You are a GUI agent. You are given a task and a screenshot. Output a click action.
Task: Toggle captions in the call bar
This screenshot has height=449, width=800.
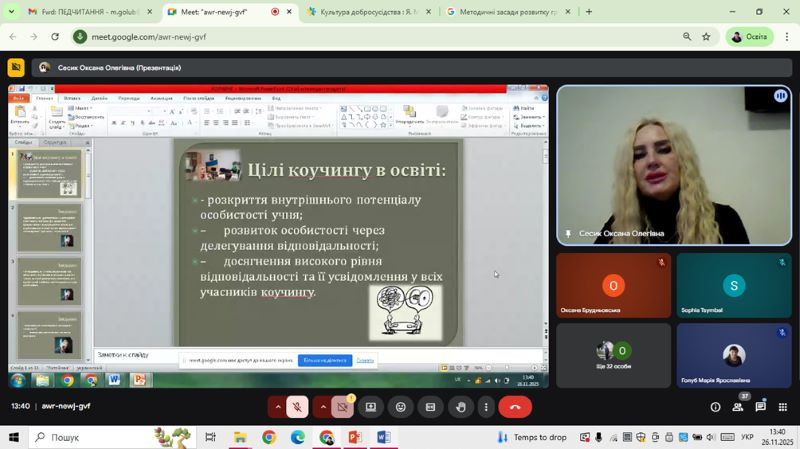coord(431,407)
